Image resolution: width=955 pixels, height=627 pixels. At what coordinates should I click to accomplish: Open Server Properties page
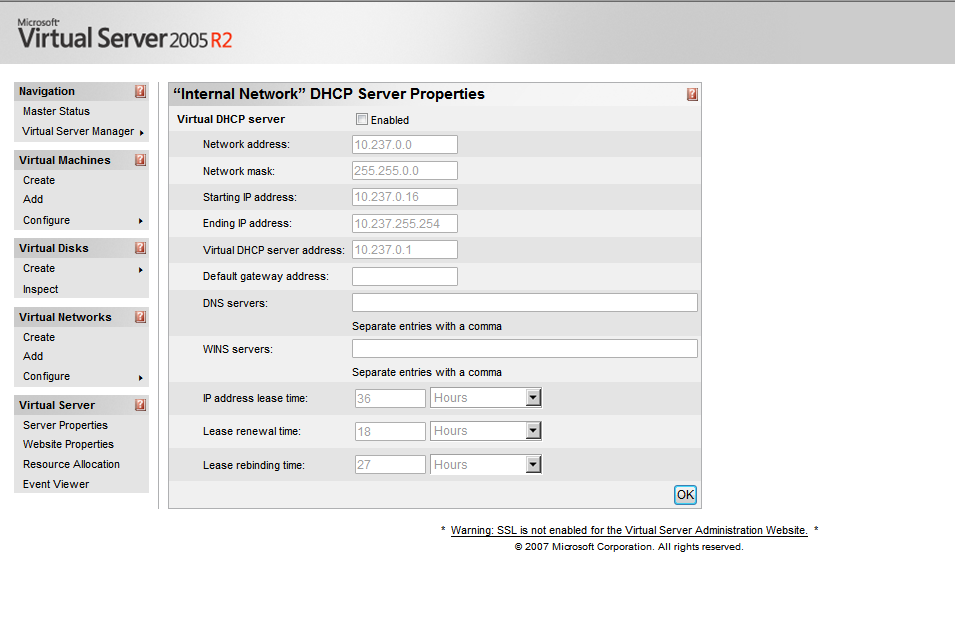click(x=65, y=425)
